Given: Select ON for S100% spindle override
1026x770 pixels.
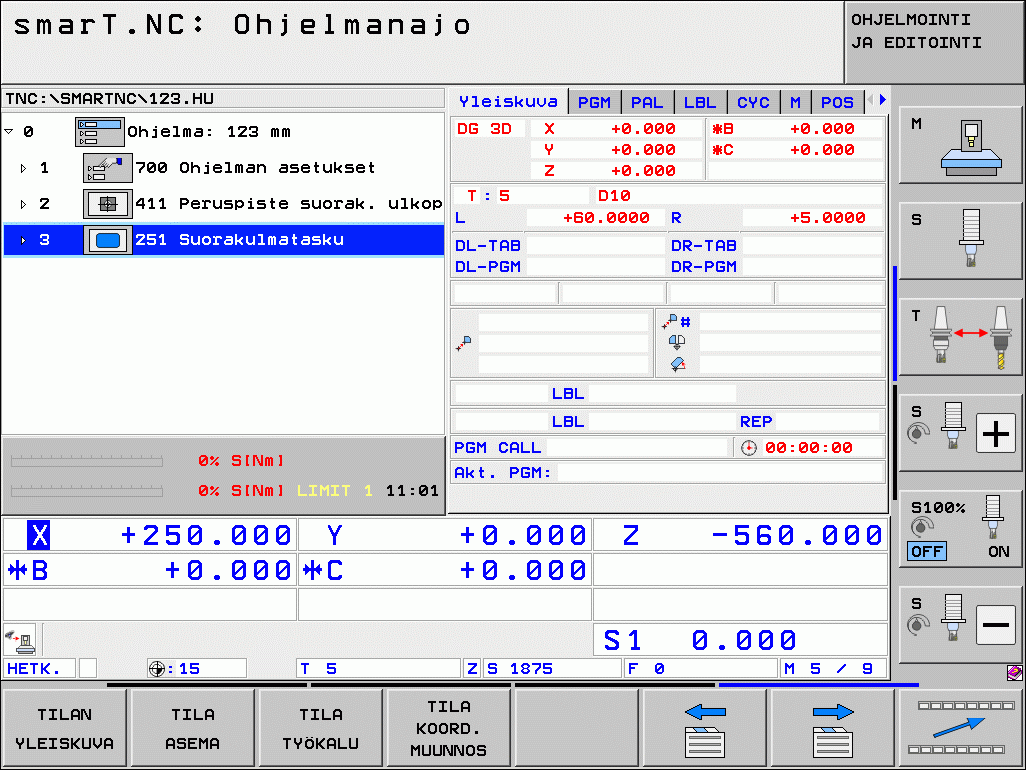Looking at the screenshot, I should pos(999,551).
